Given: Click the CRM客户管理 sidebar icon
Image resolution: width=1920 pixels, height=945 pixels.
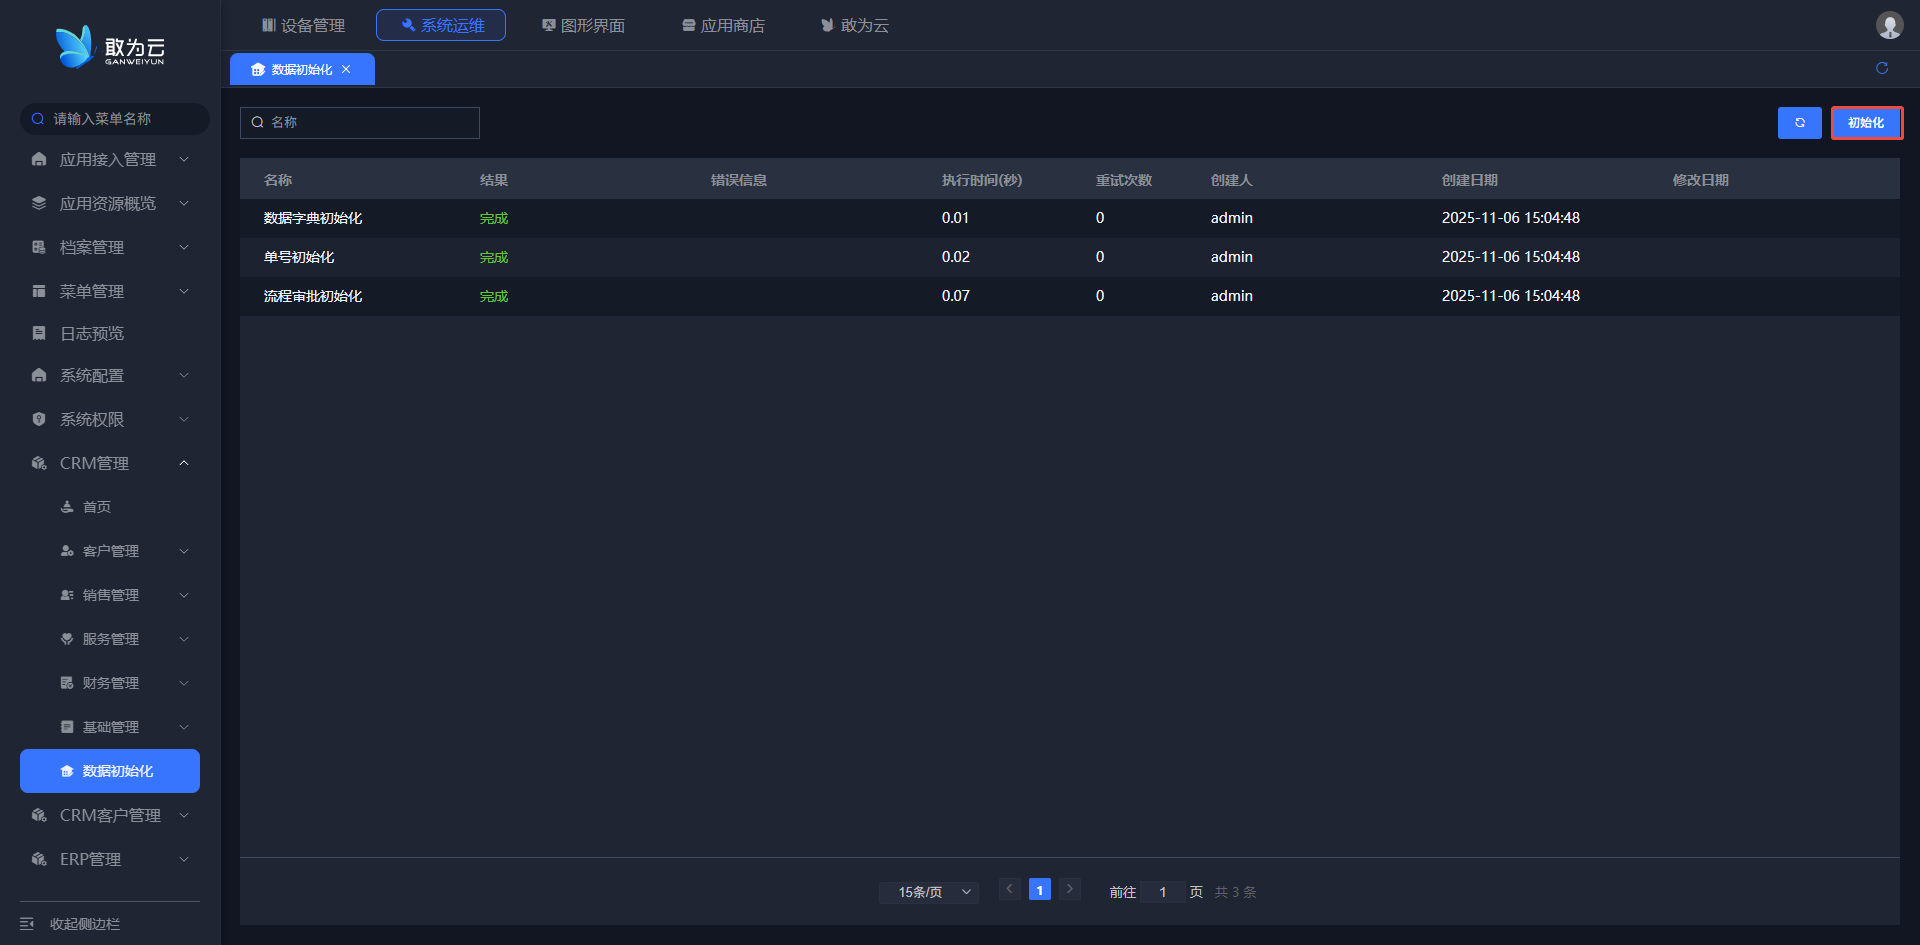Looking at the screenshot, I should pos(39,815).
